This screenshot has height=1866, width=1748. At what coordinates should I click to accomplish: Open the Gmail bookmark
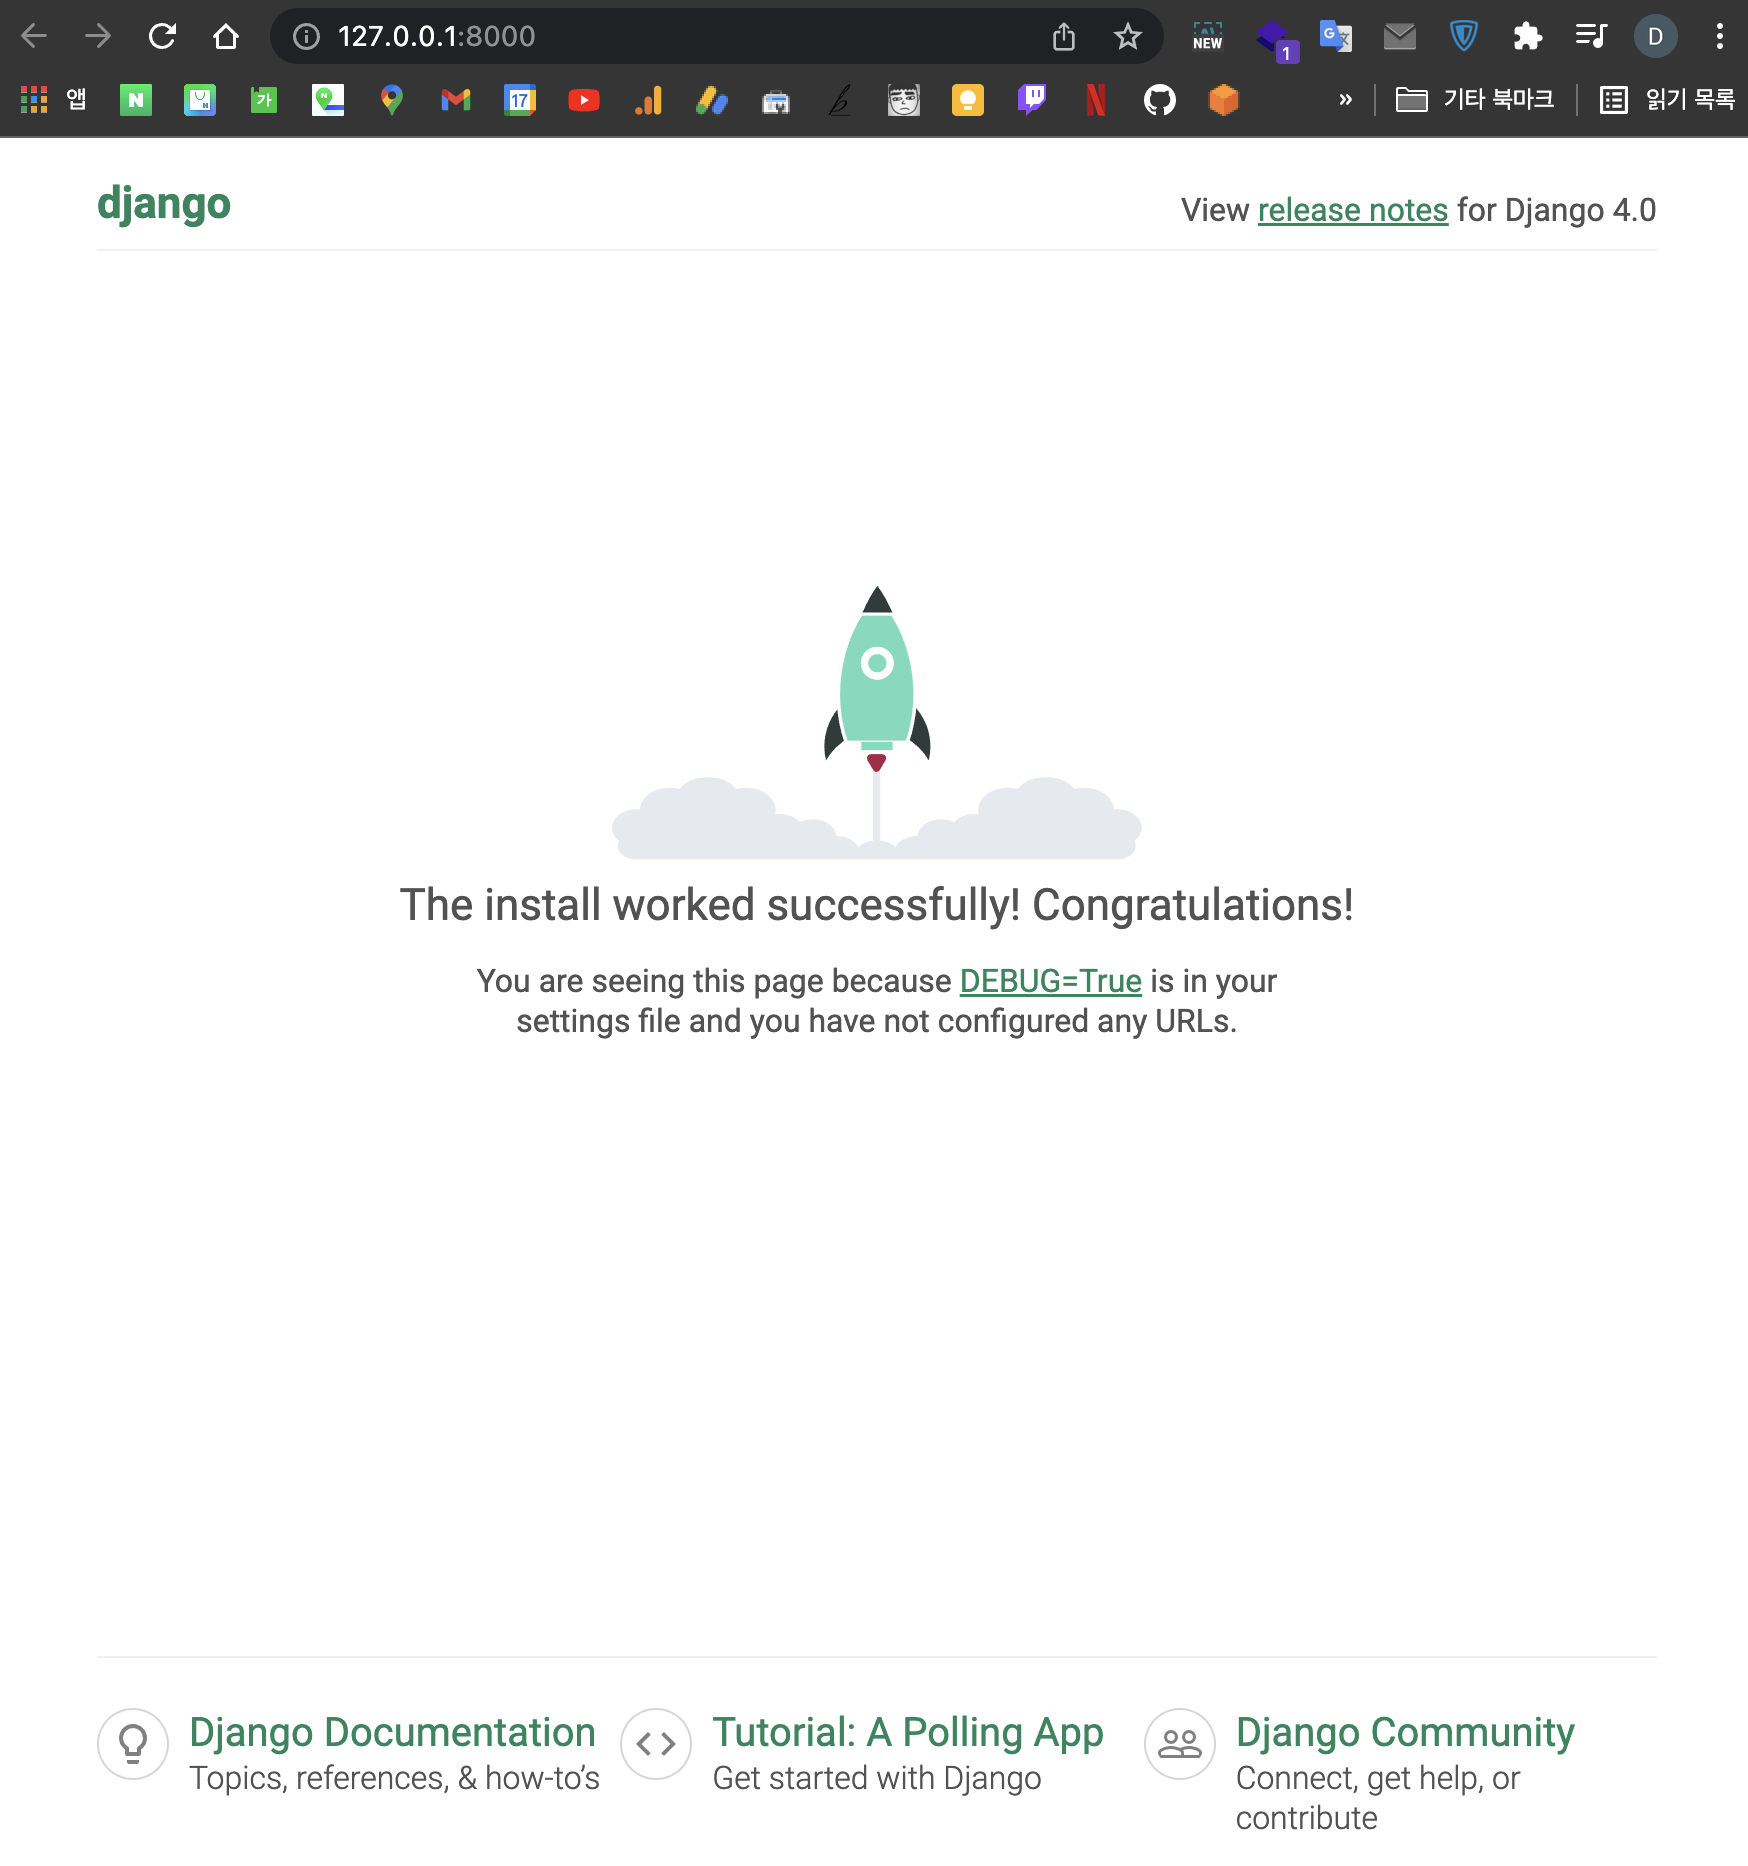[x=456, y=100]
